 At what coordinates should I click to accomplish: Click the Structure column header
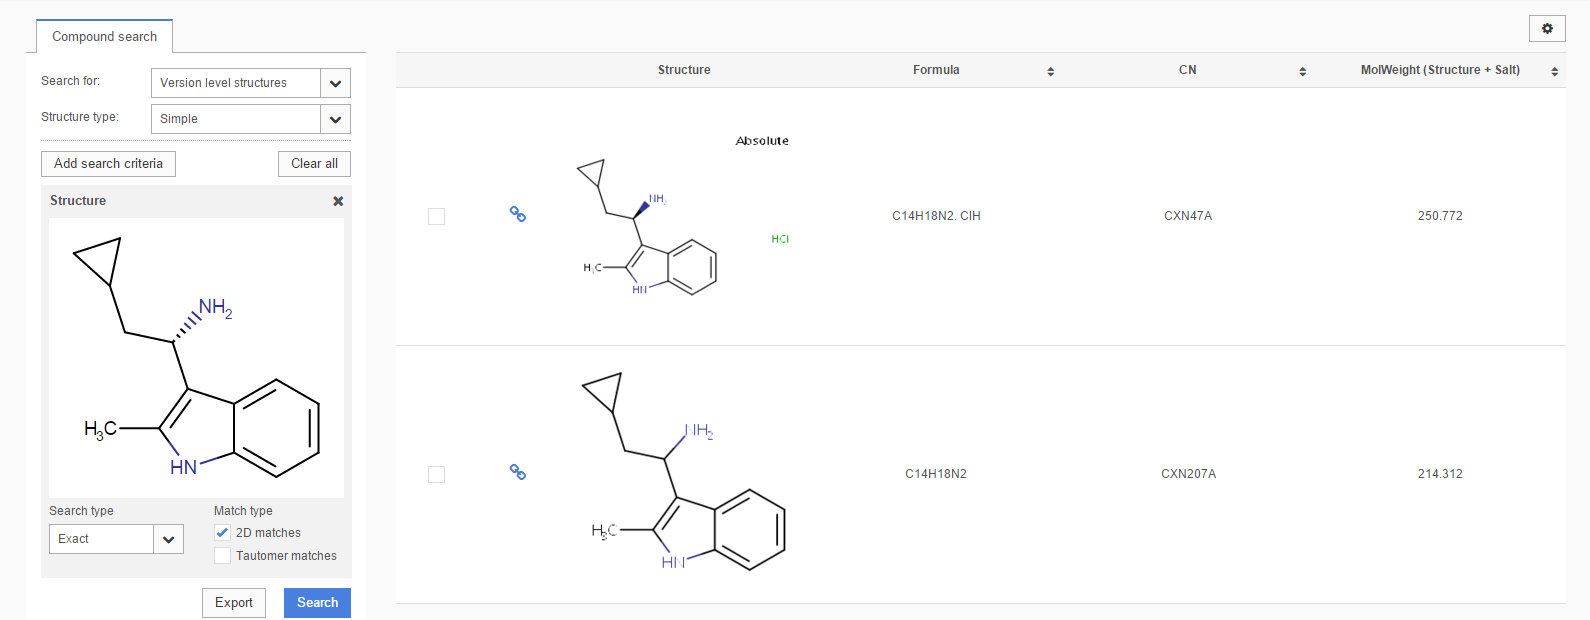pyautogui.click(x=684, y=70)
